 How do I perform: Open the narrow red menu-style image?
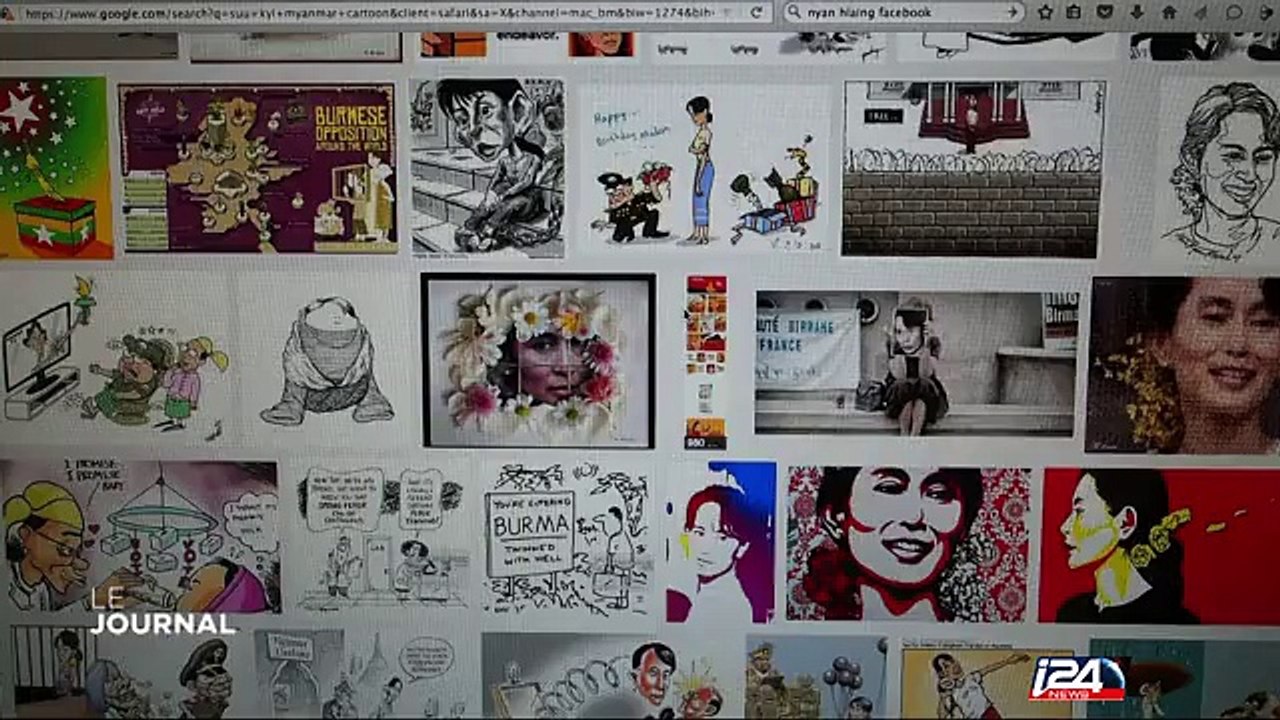point(706,362)
